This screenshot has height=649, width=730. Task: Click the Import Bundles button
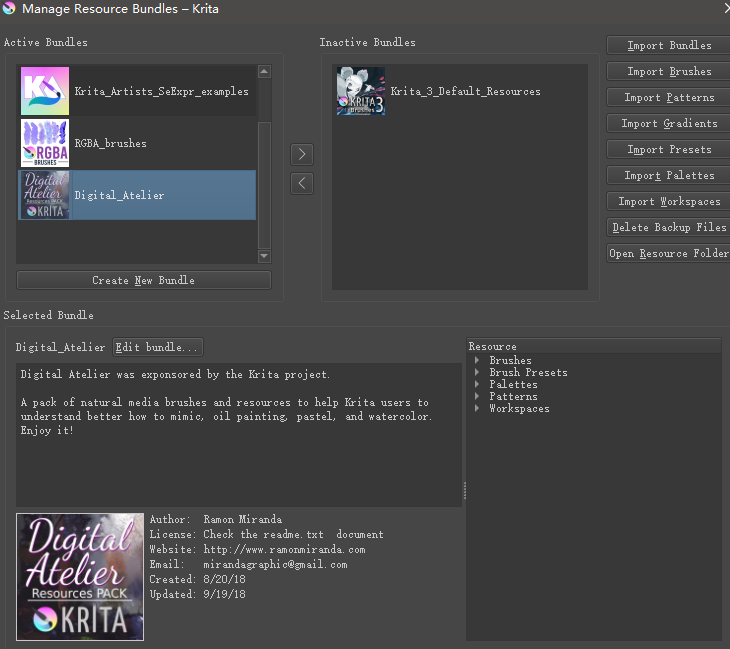(x=669, y=45)
